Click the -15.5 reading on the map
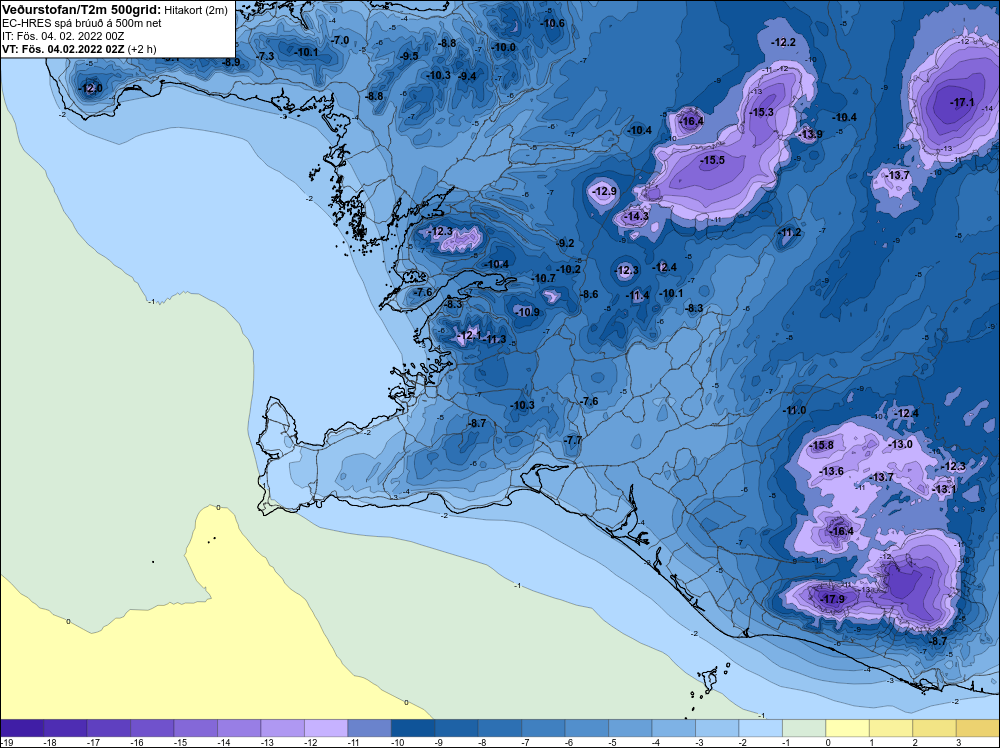 coord(712,160)
